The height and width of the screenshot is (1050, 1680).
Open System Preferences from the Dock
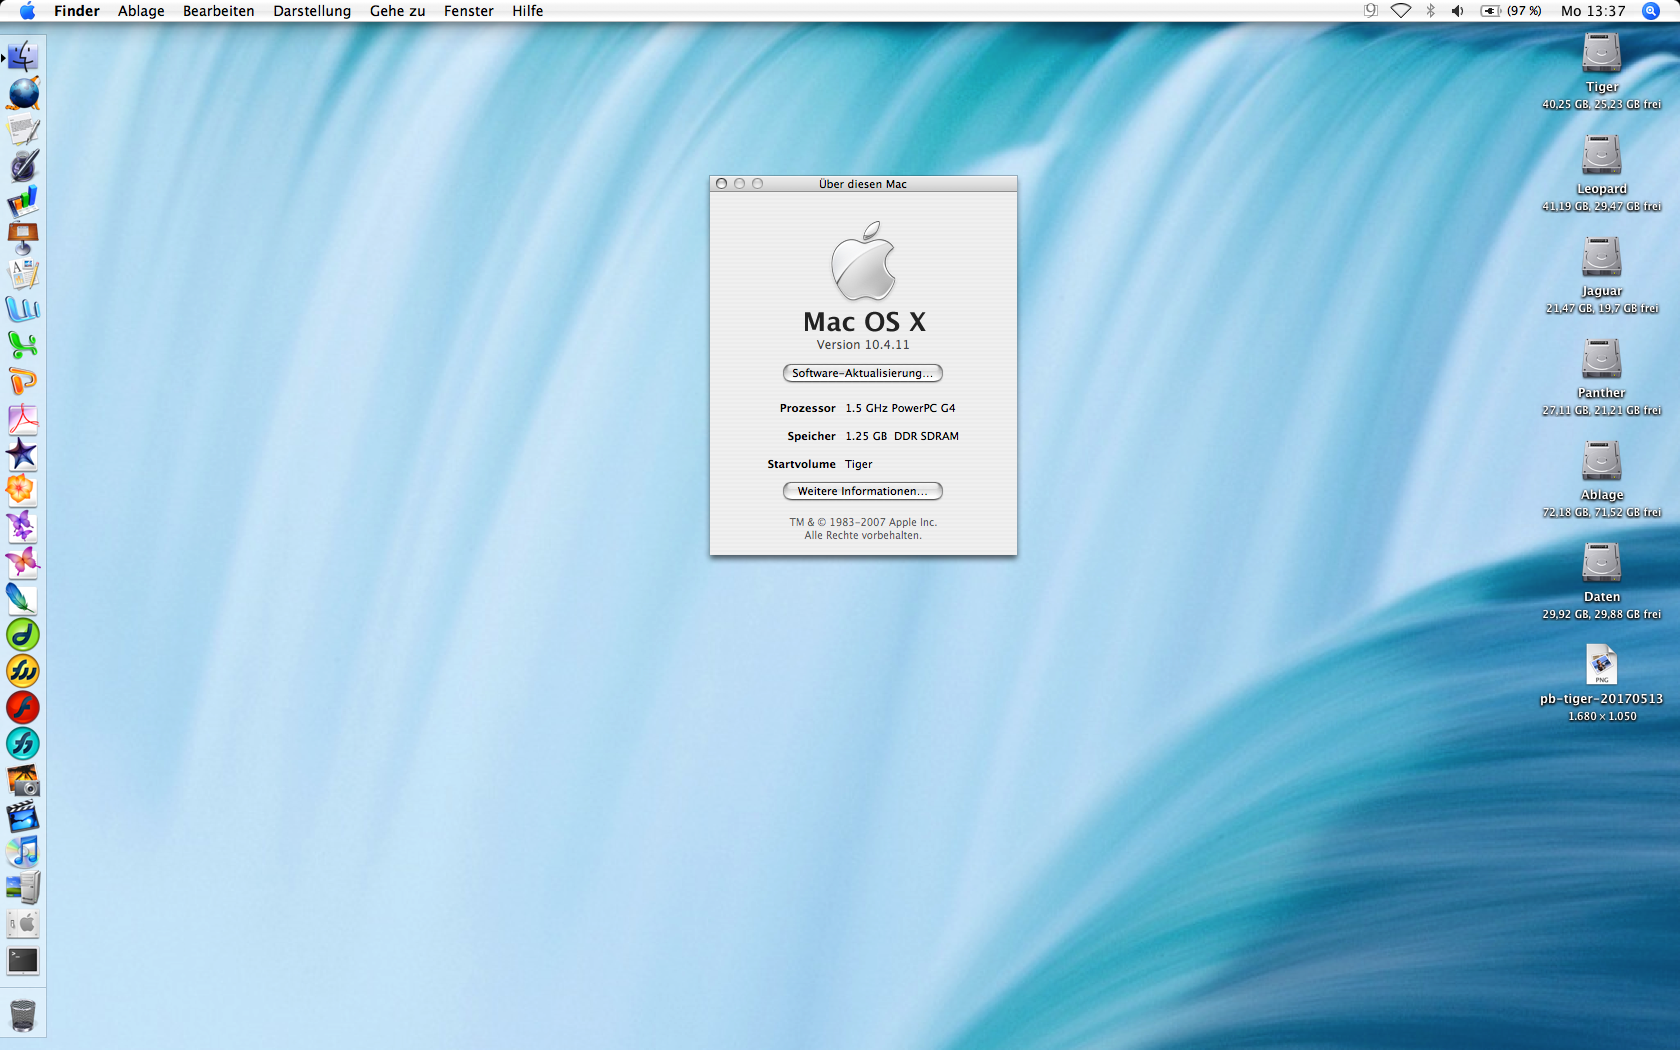pyautogui.click(x=23, y=923)
